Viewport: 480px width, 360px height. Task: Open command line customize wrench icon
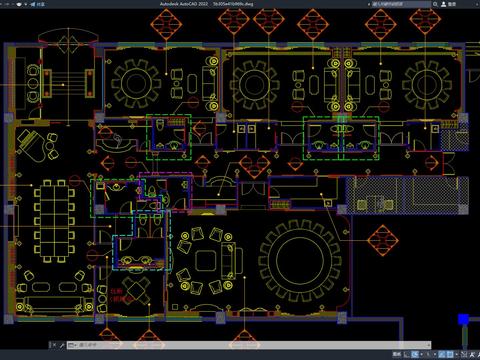(62, 345)
